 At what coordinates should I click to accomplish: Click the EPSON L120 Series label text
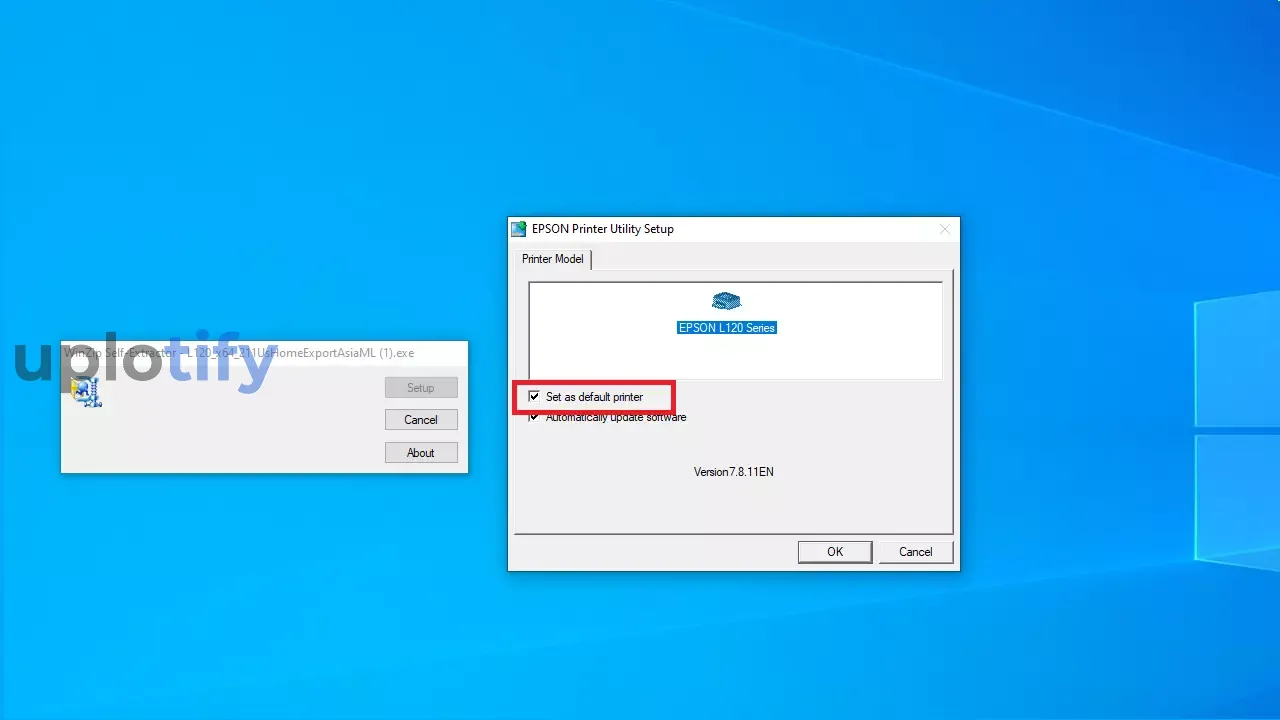click(x=727, y=328)
